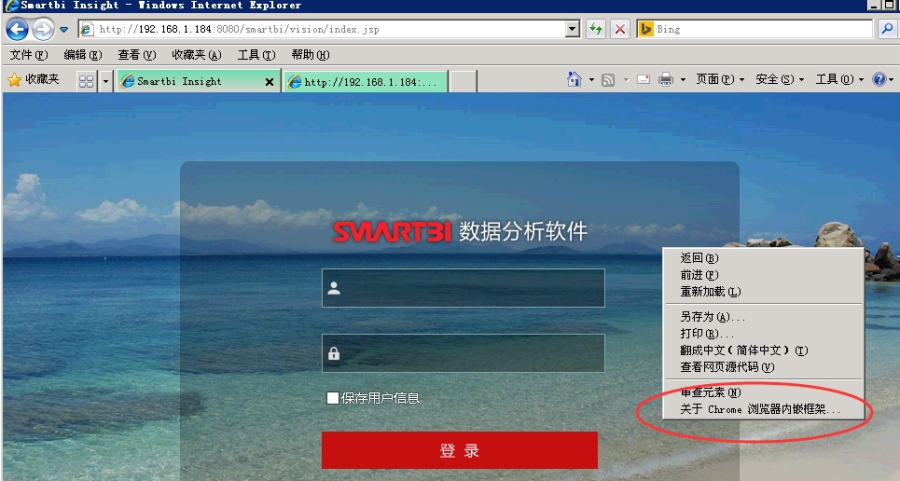900x481 pixels.
Task: Click the Print icon in command bar
Action: click(x=666, y=80)
